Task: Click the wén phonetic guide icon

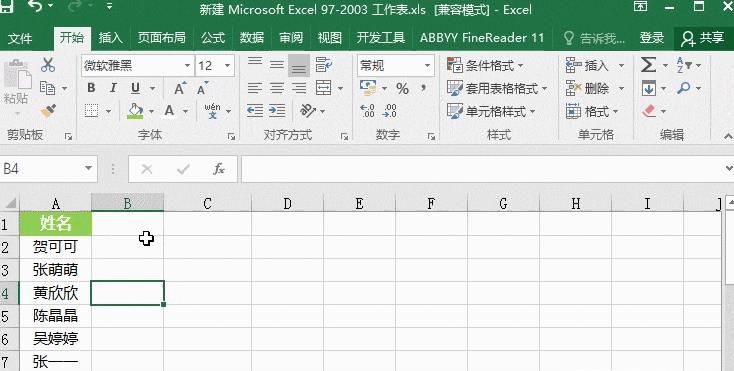Action: tap(213, 111)
